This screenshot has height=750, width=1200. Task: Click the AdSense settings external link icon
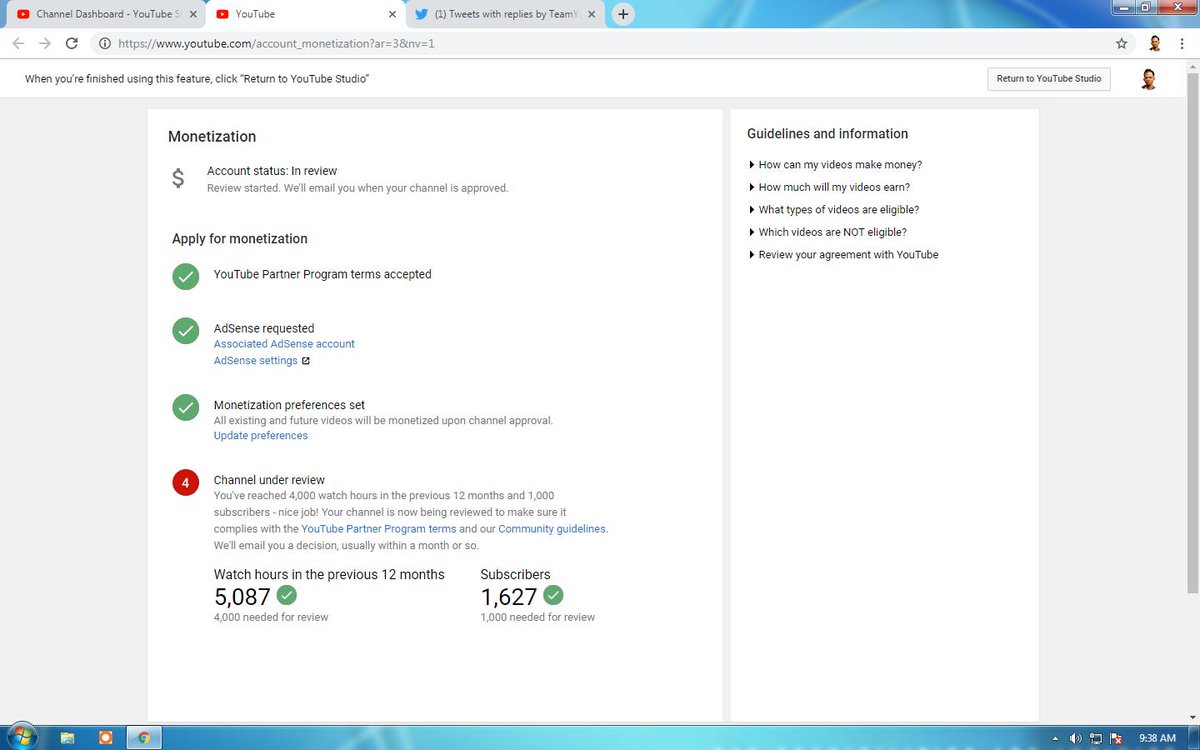pyautogui.click(x=306, y=361)
